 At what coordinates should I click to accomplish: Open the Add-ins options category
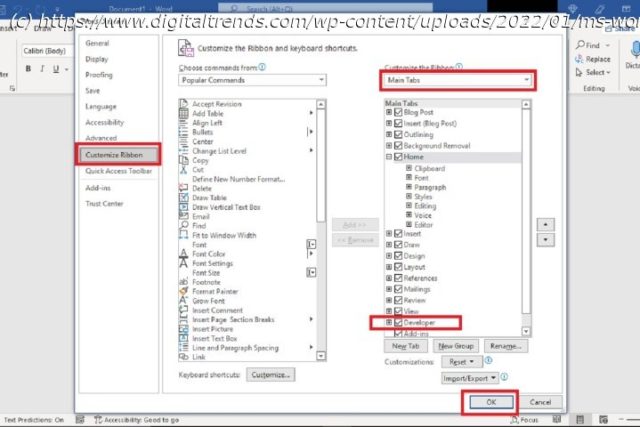[98, 188]
